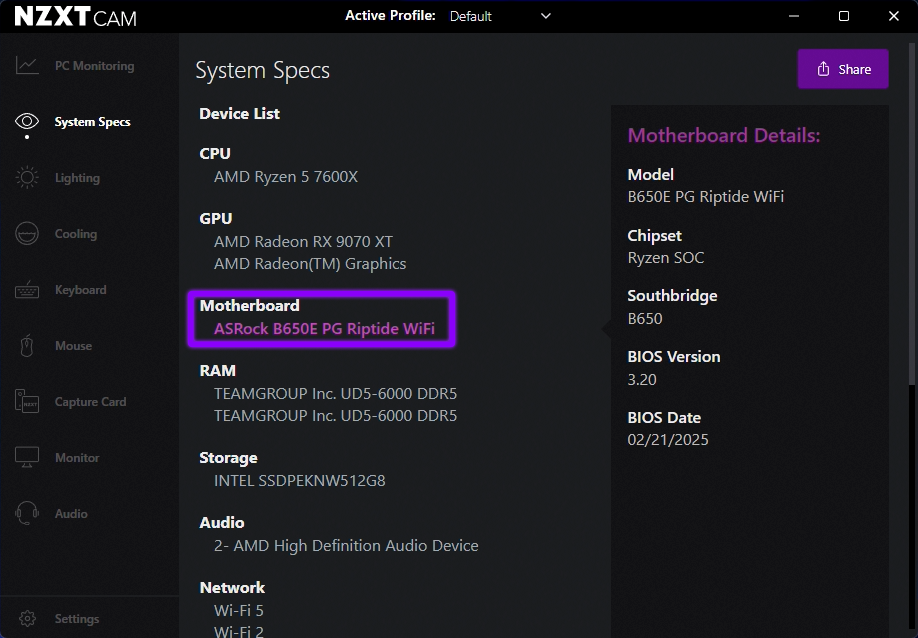Select the AMD Radeon RX 9070 XT GPU

point(302,241)
